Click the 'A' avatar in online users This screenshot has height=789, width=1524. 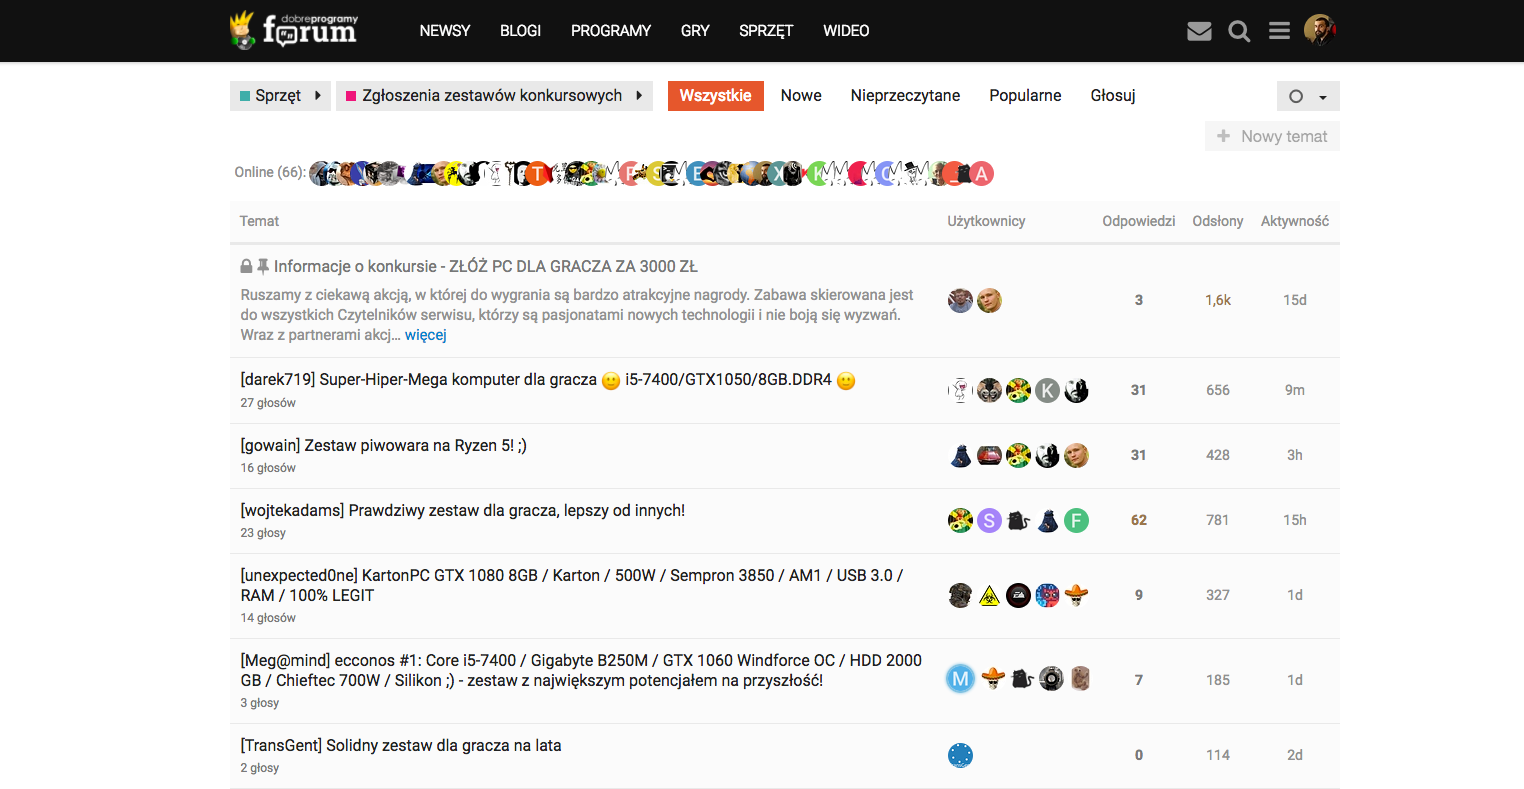pos(981,173)
